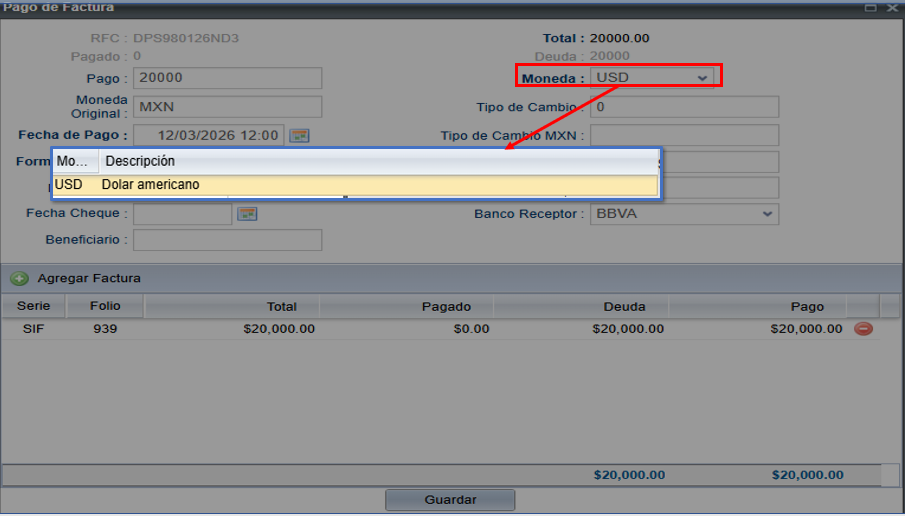
Task: Sort invoices by the Folio column
Action: 105,307
